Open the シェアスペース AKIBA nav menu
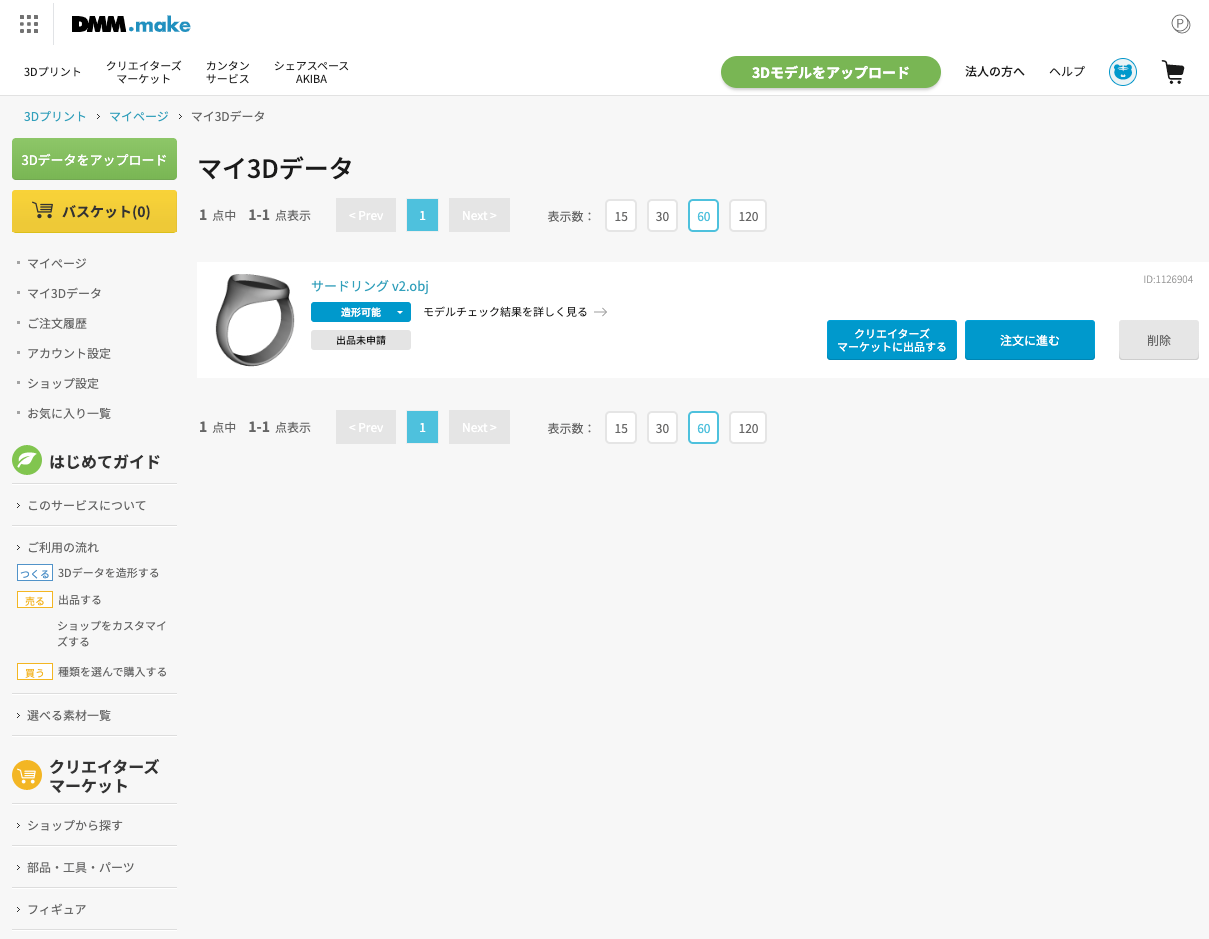This screenshot has width=1209, height=939. (x=312, y=72)
